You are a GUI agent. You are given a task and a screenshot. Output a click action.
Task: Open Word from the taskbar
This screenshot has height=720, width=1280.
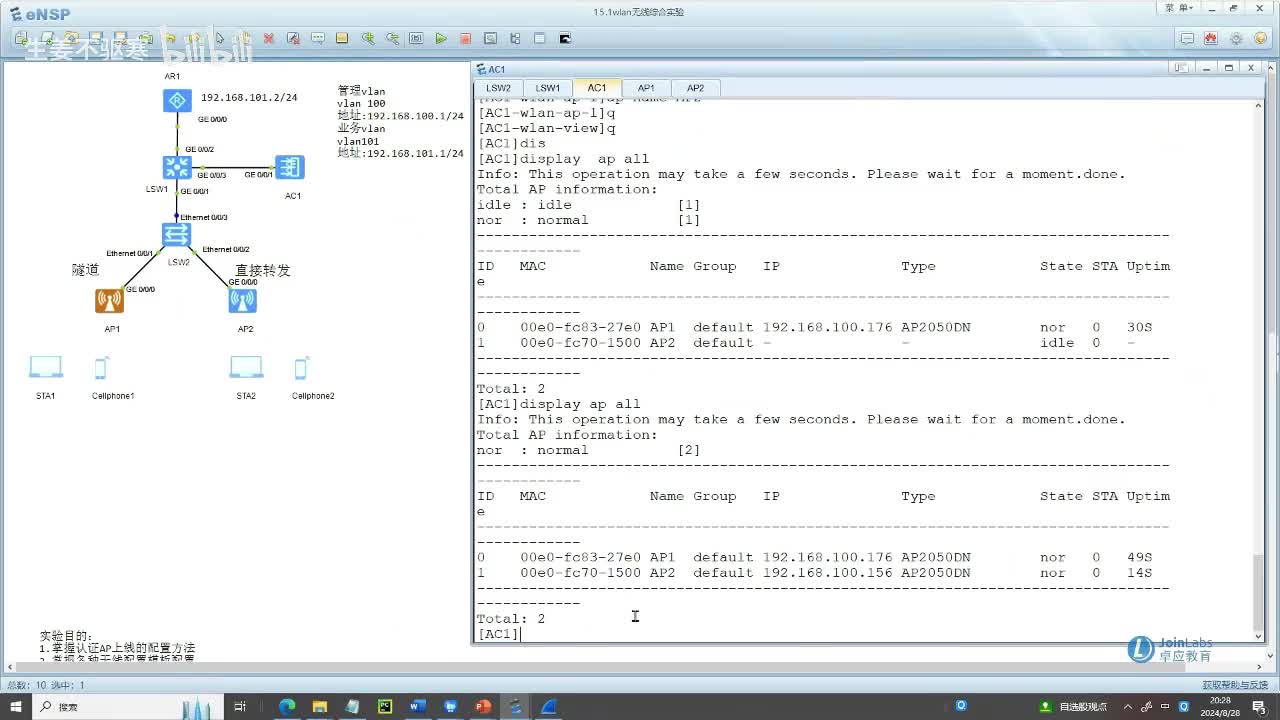tap(417, 706)
